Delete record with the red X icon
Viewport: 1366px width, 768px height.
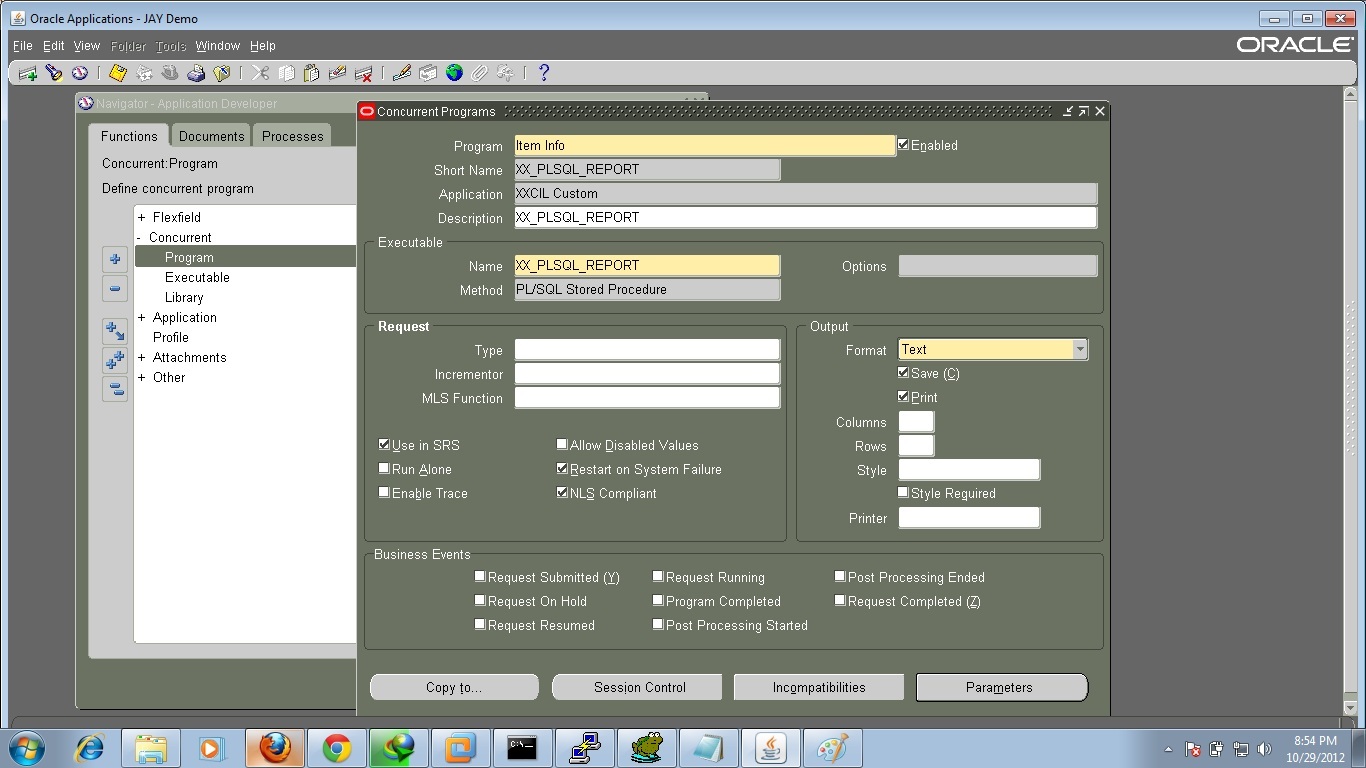pos(364,73)
